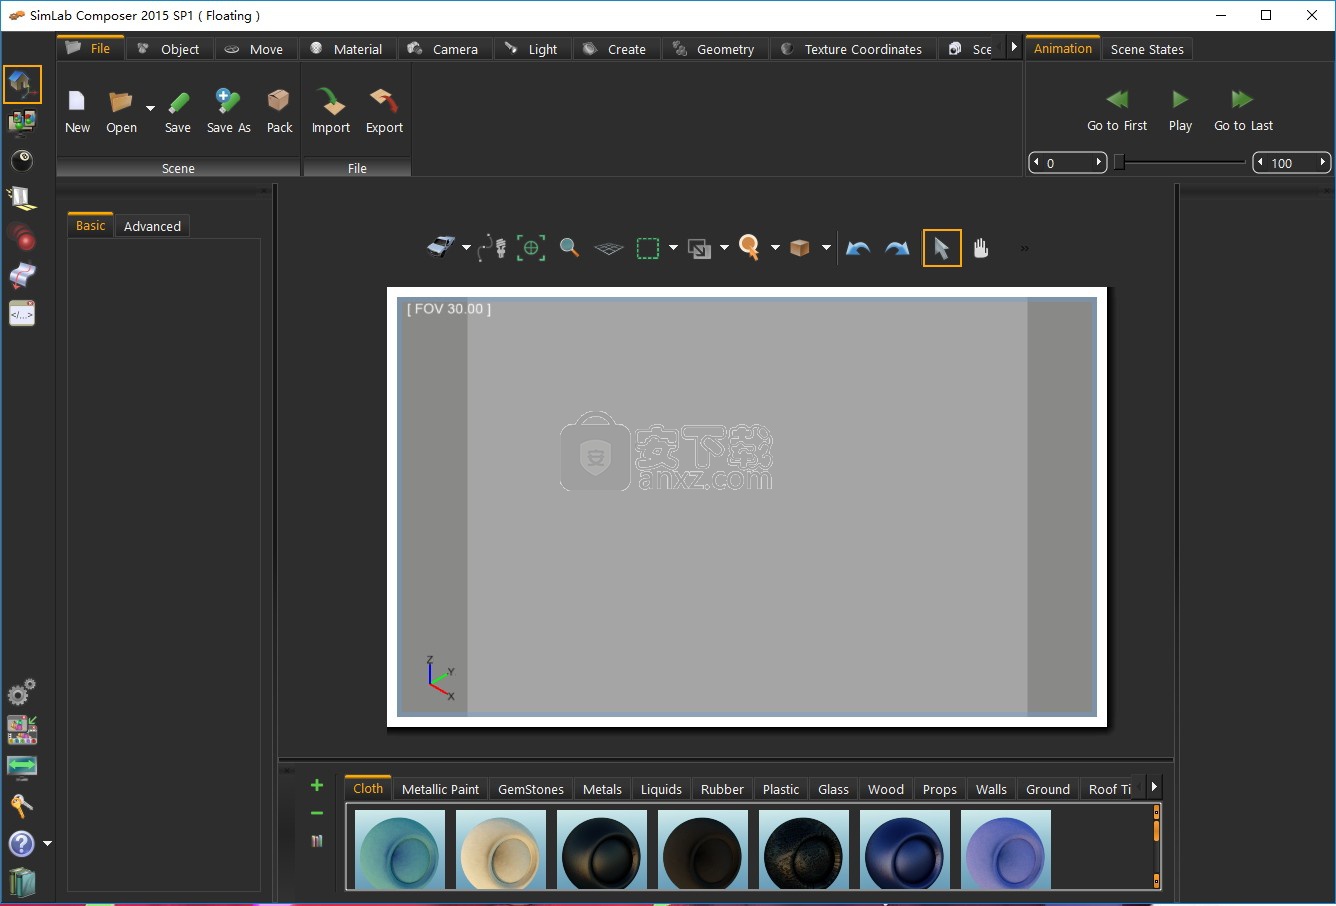Click the Go to First playback button
The height and width of the screenshot is (906, 1336).
tap(1117, 110)
